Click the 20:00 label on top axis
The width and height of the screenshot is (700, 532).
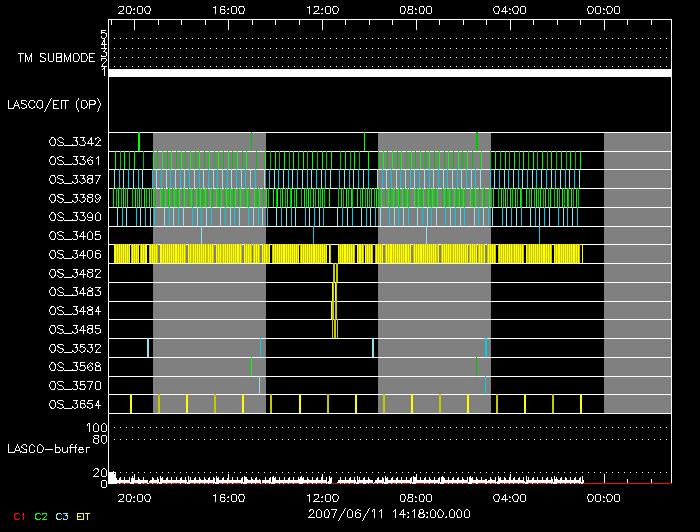coord(134,9)
